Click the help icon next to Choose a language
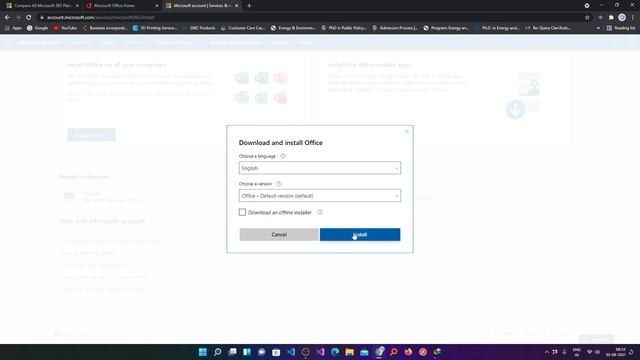 [x=283, y=156]
